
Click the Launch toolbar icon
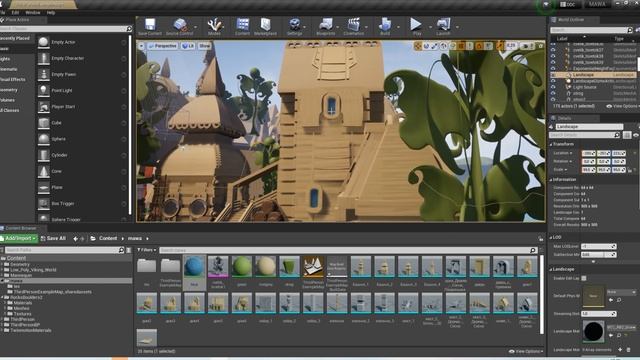(x=443, y=27)
